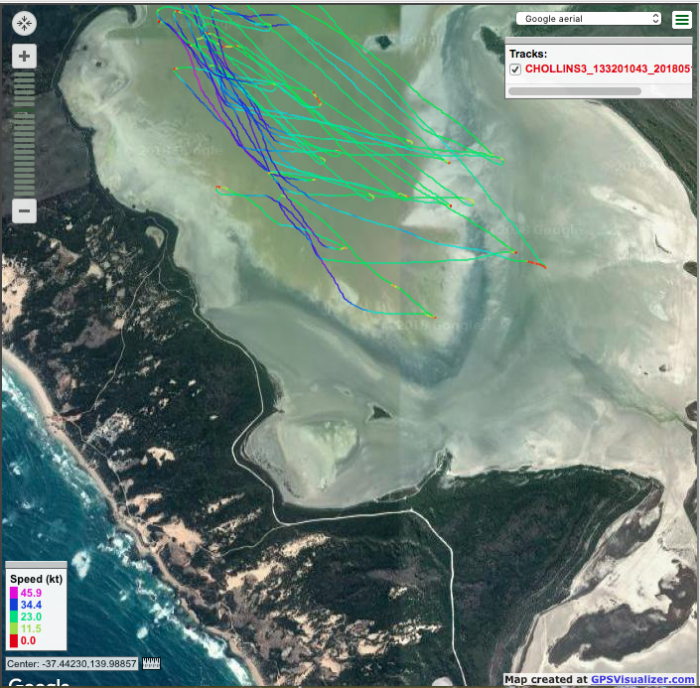Uncheck the CHOLLINS3 track checkbox

pyautogui.click(x=515, y=69)
